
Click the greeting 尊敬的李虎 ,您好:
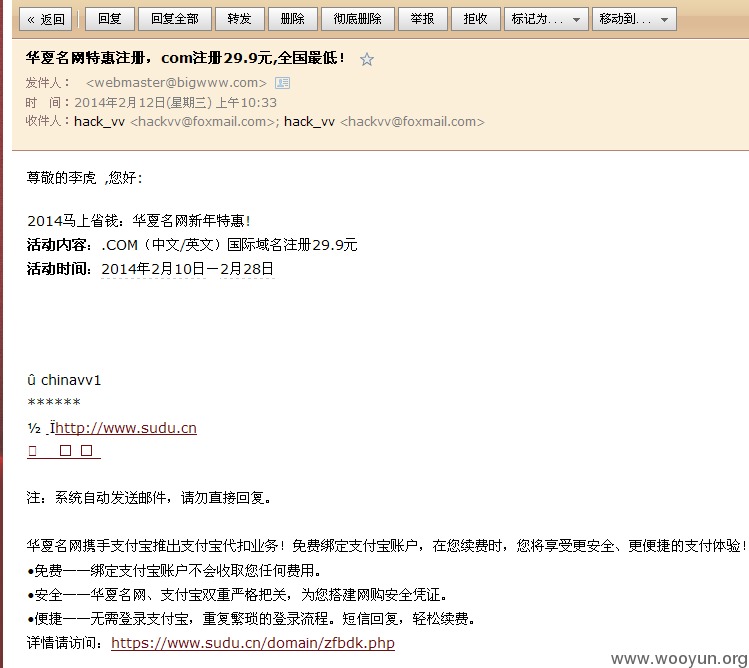(x=85, y=178)
